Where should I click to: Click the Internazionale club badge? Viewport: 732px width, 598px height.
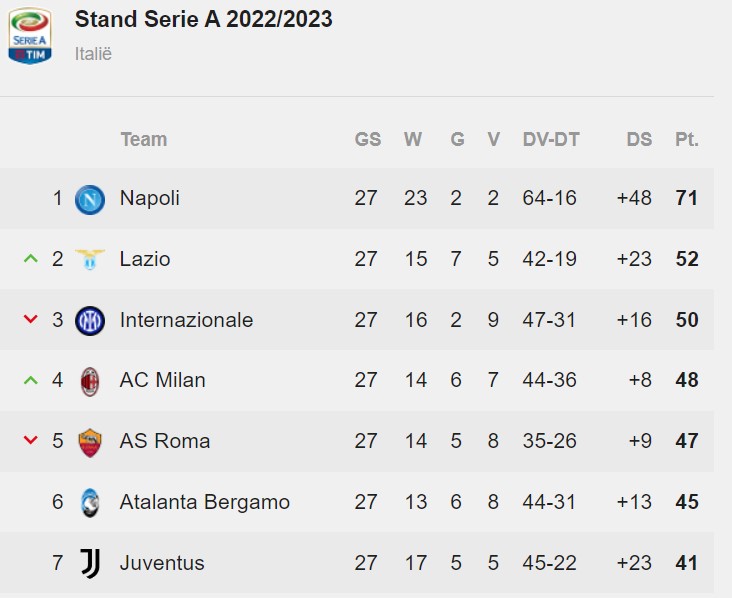pyautogui.click(x=90, y=321)
